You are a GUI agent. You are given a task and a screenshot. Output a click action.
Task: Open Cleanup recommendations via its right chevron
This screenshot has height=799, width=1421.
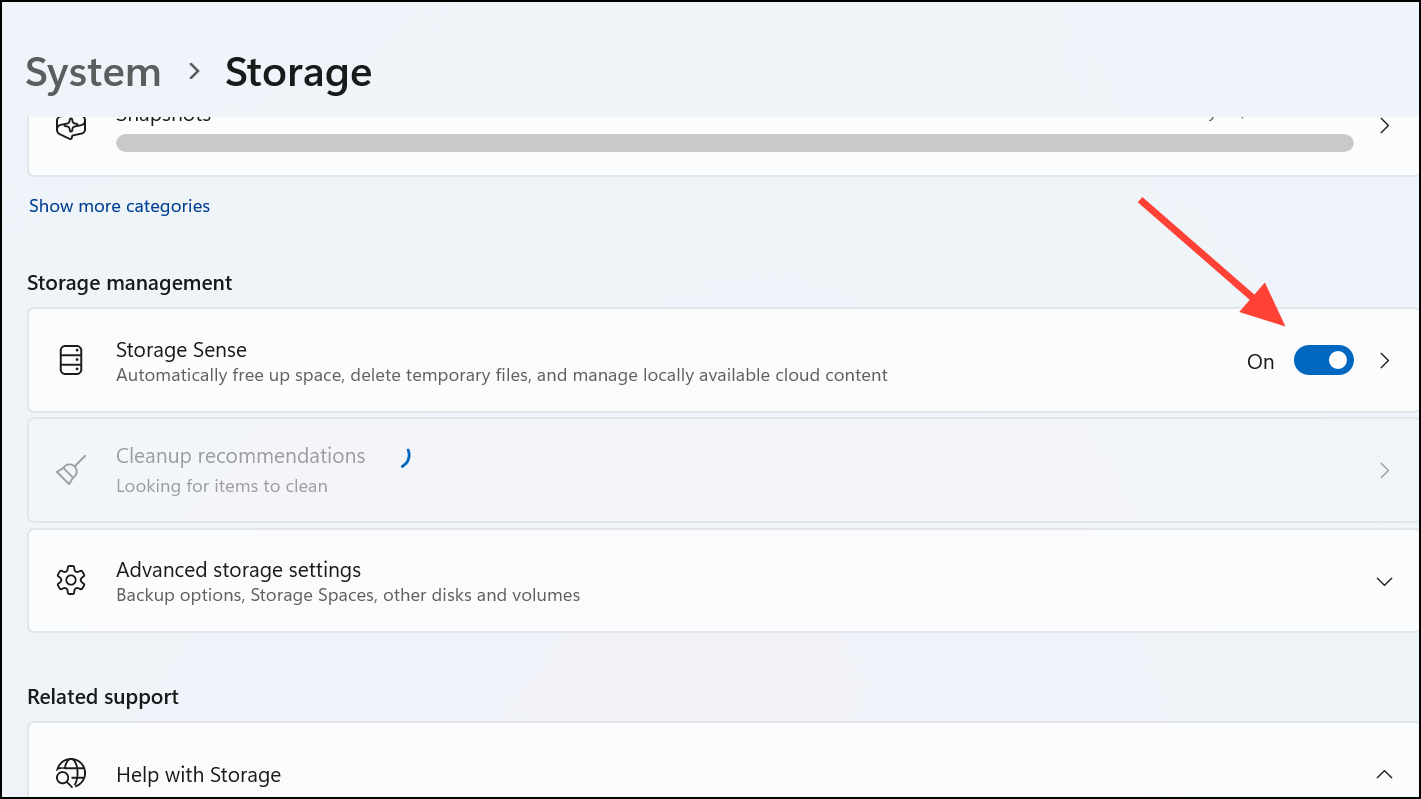[x=1385, y=470]
